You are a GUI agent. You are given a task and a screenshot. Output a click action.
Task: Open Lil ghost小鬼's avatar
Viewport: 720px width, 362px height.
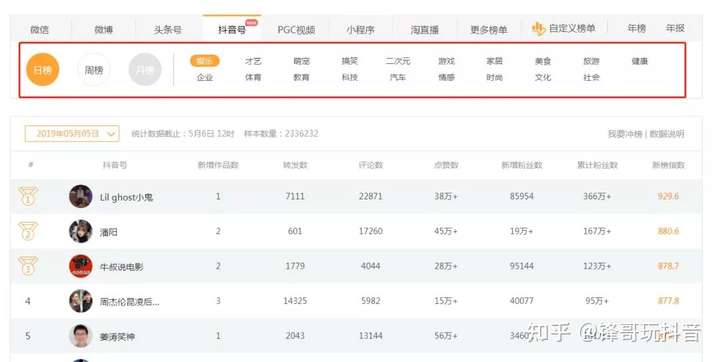(x=81, y=197)
